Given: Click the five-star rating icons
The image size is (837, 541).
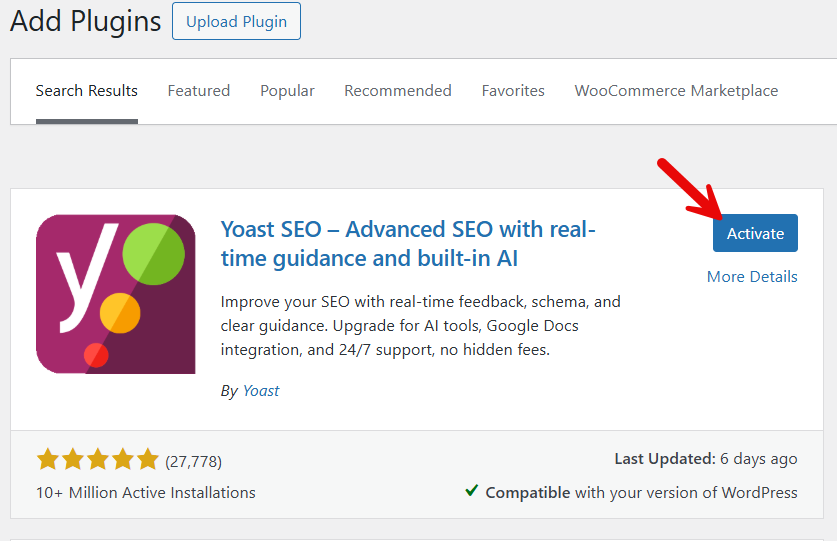Looking at the screenshot, I should click(98, 460).
